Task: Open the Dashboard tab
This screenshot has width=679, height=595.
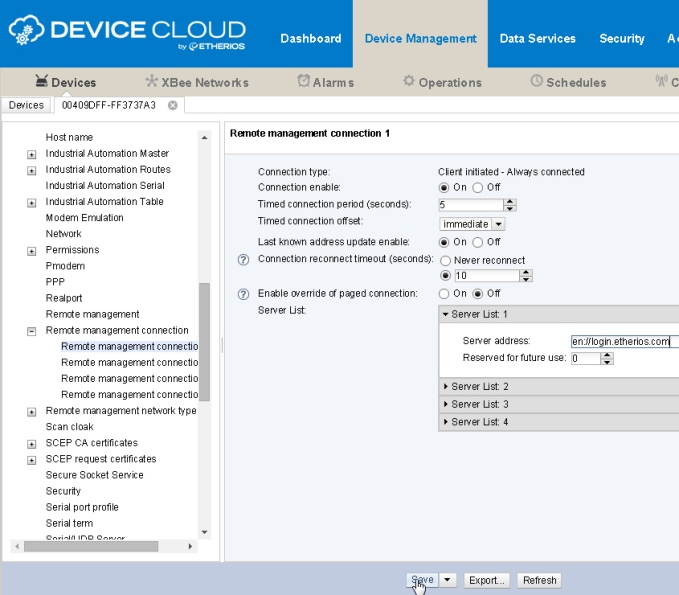Action: tap(310, 39)
